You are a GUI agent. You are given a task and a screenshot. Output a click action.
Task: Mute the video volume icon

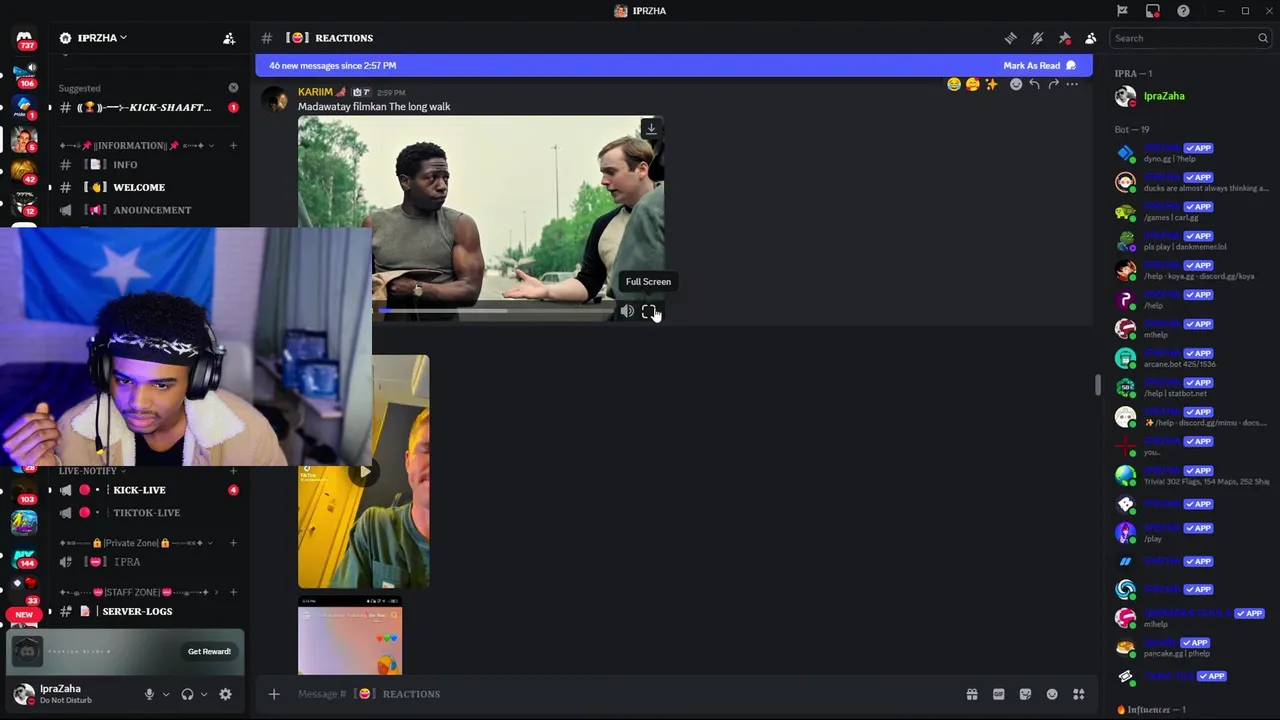627,312
